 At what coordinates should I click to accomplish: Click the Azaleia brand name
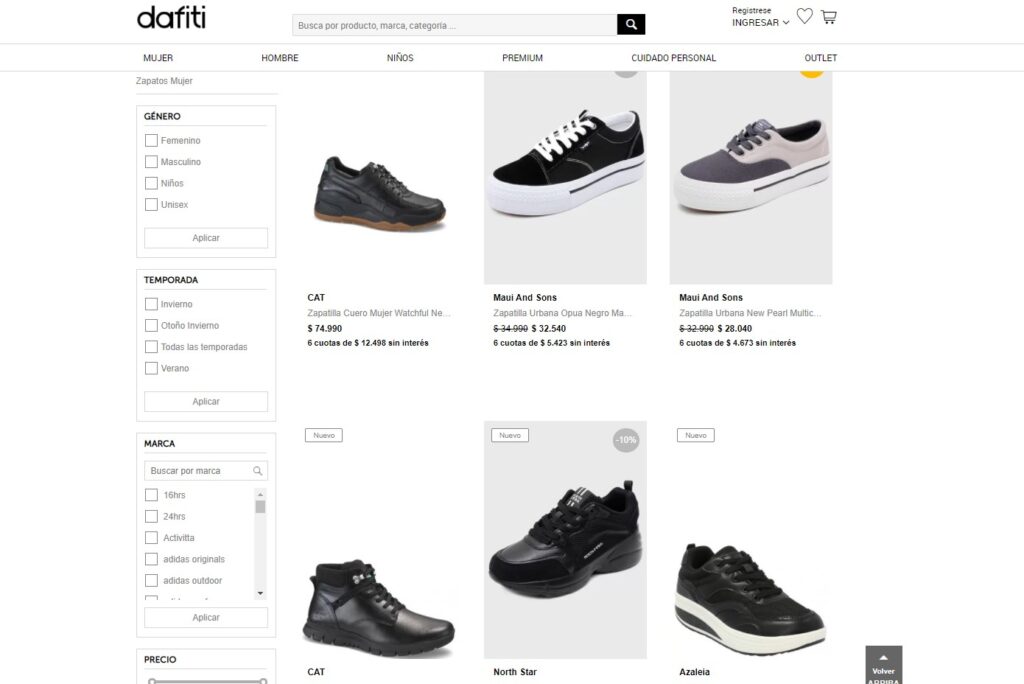point(694,672)
